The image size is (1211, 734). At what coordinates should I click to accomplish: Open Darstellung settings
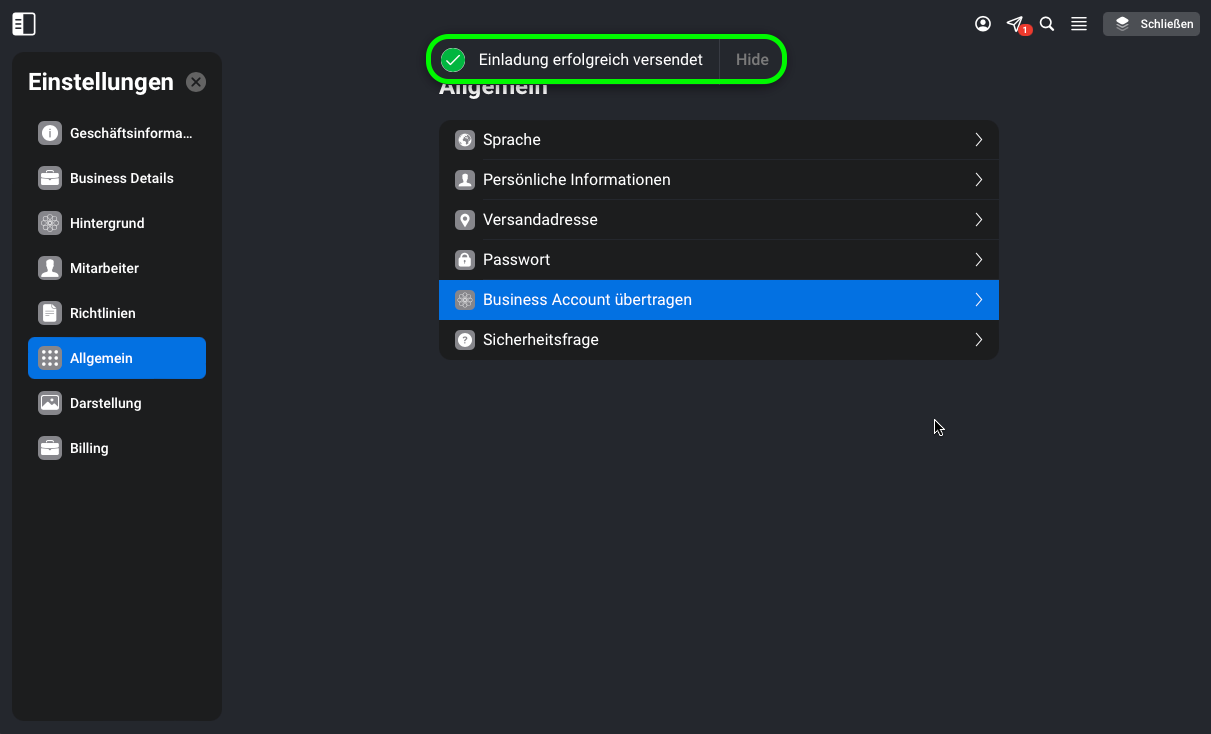117,403
